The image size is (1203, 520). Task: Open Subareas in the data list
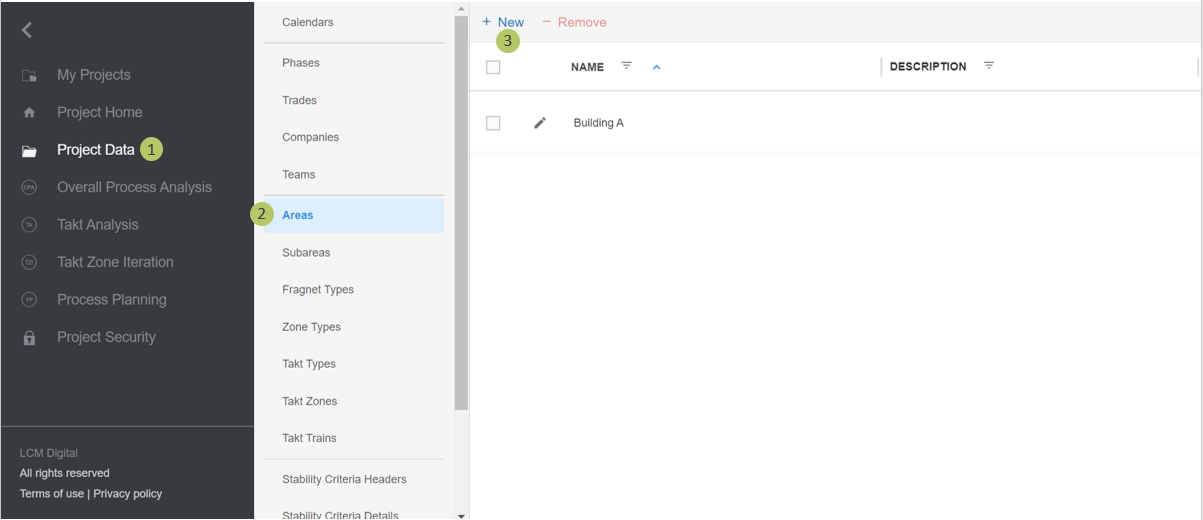[x=306, y=253]
